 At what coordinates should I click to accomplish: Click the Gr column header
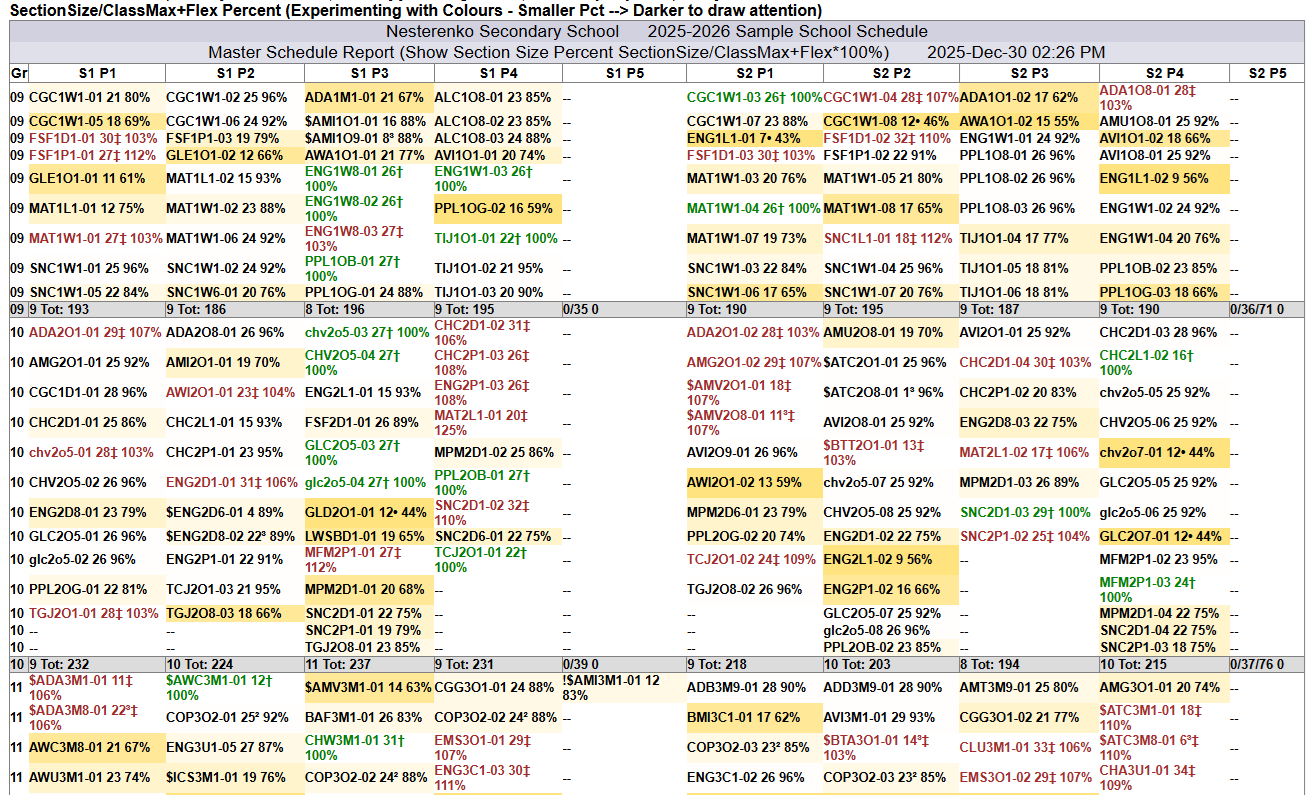[x=19, y=73]
